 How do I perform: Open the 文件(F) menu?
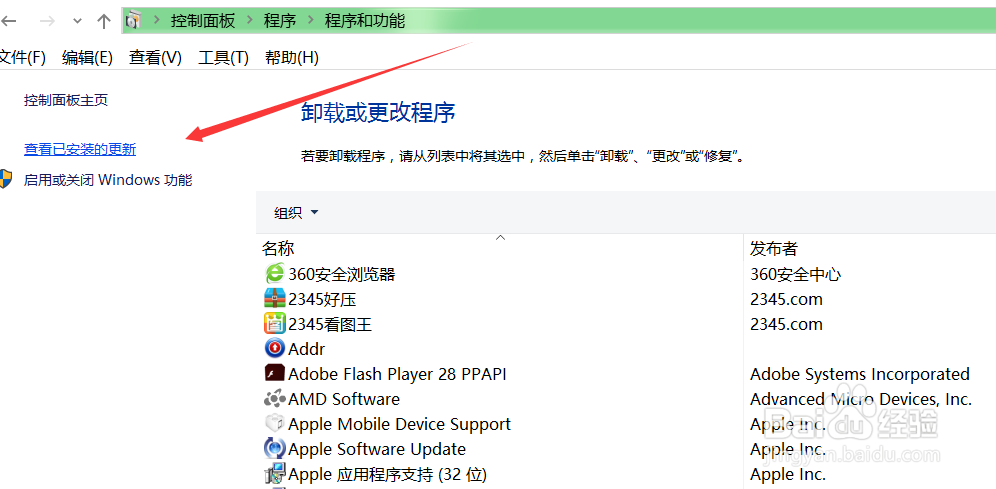coord(23,58)
